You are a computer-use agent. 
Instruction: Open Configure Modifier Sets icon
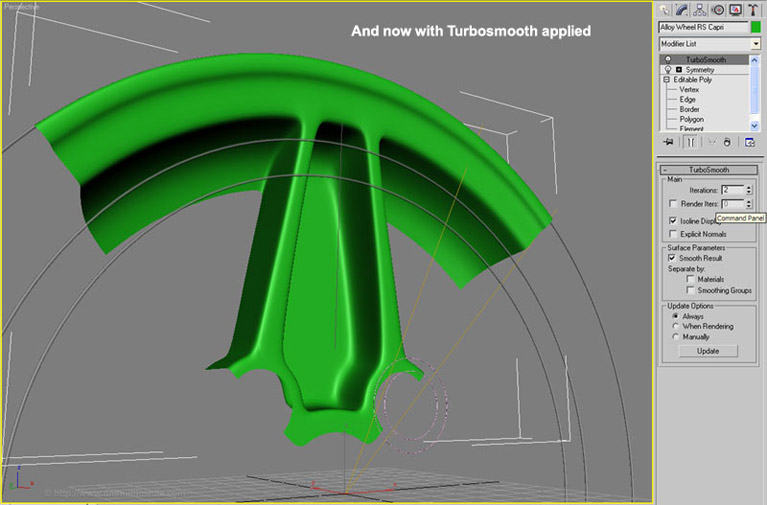point(750,143)
